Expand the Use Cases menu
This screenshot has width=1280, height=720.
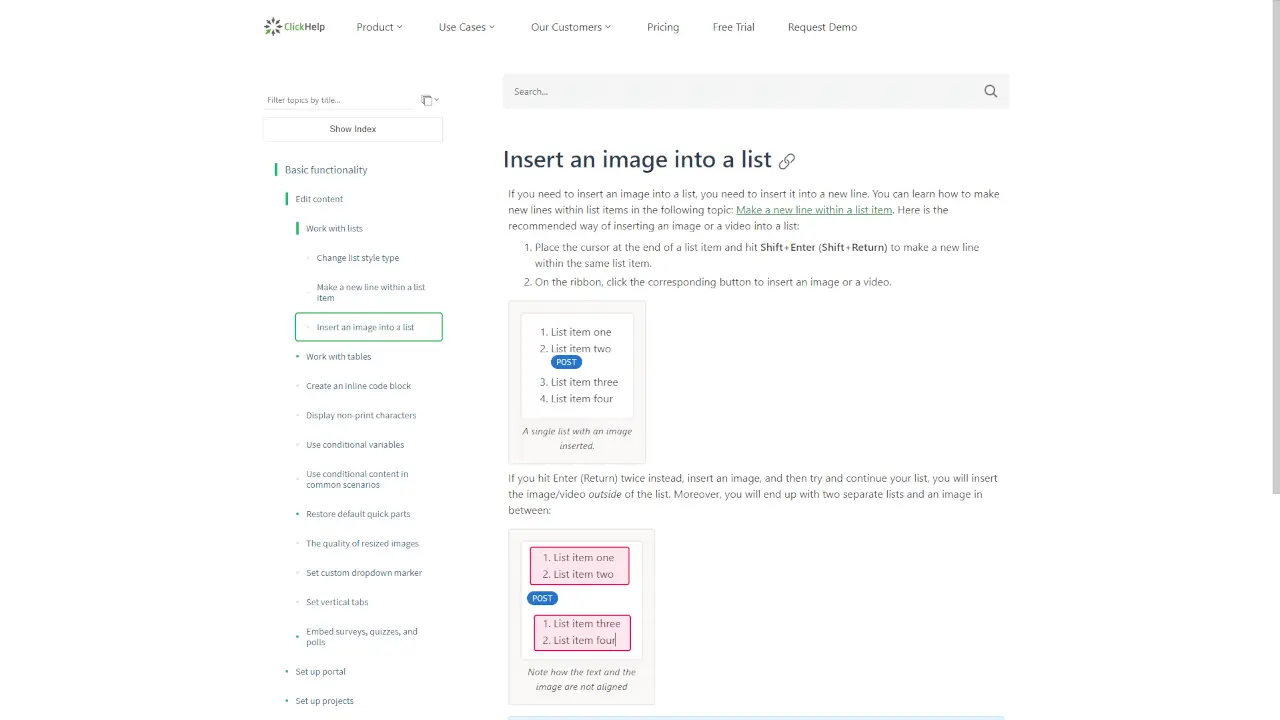[466, 27]
